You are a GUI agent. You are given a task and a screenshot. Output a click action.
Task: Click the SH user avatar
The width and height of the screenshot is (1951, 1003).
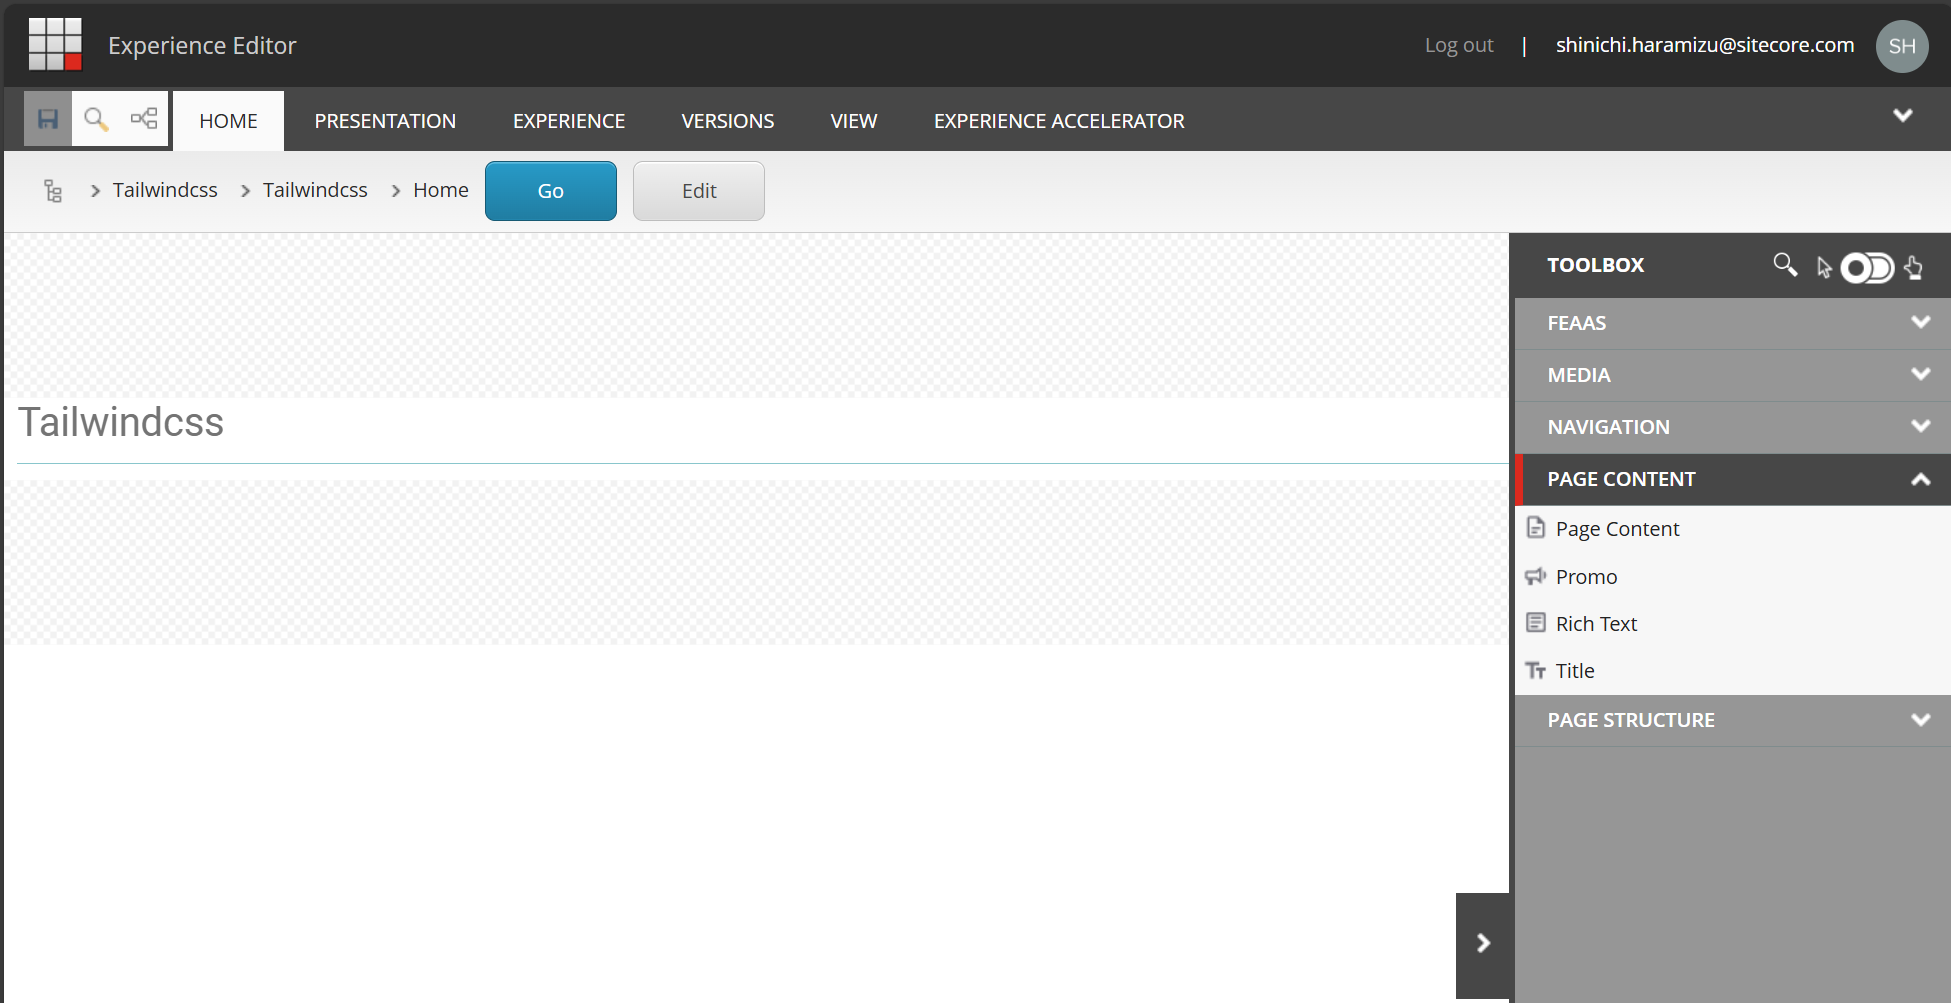[x=1902, y=46]
